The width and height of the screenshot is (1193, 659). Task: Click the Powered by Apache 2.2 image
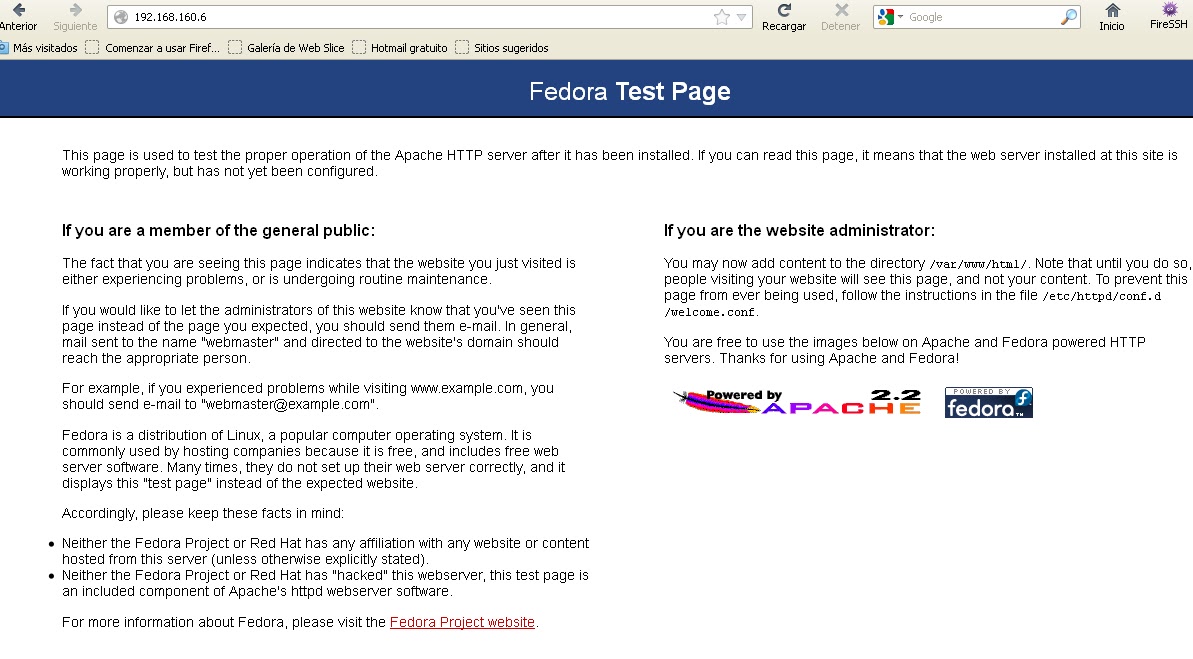point(797,402)
